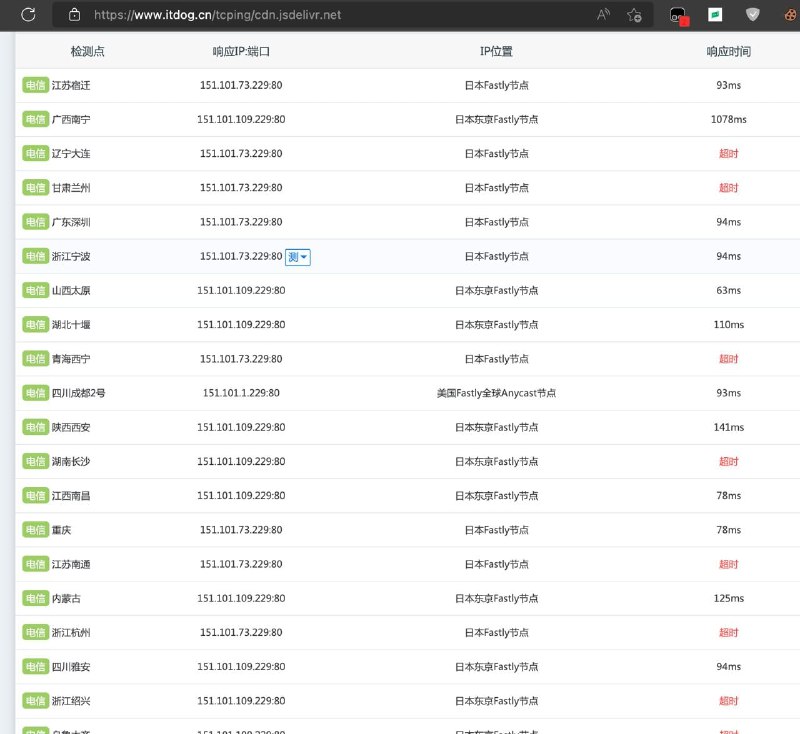Click IP 151.101.1.229:80 in 四川成都2号 row

[x=241, y=393]
